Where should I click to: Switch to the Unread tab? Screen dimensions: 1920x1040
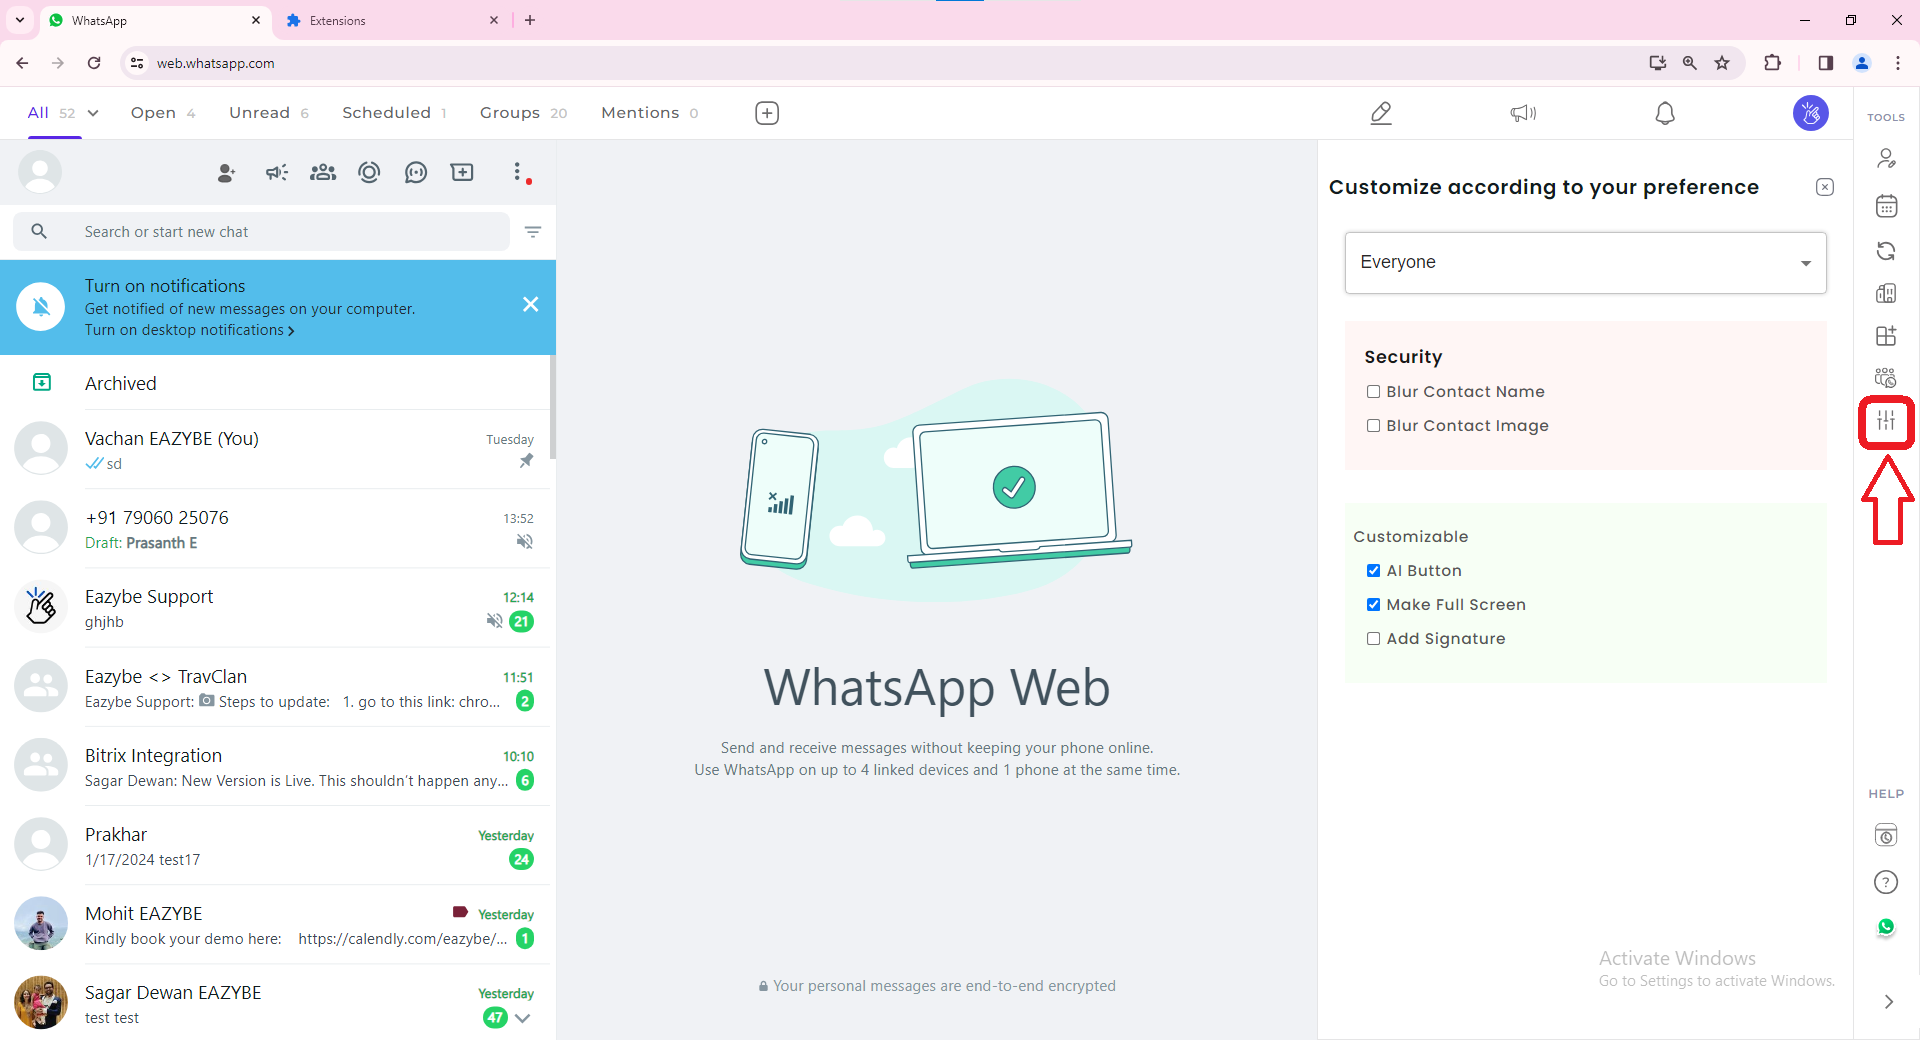(269, 113)
